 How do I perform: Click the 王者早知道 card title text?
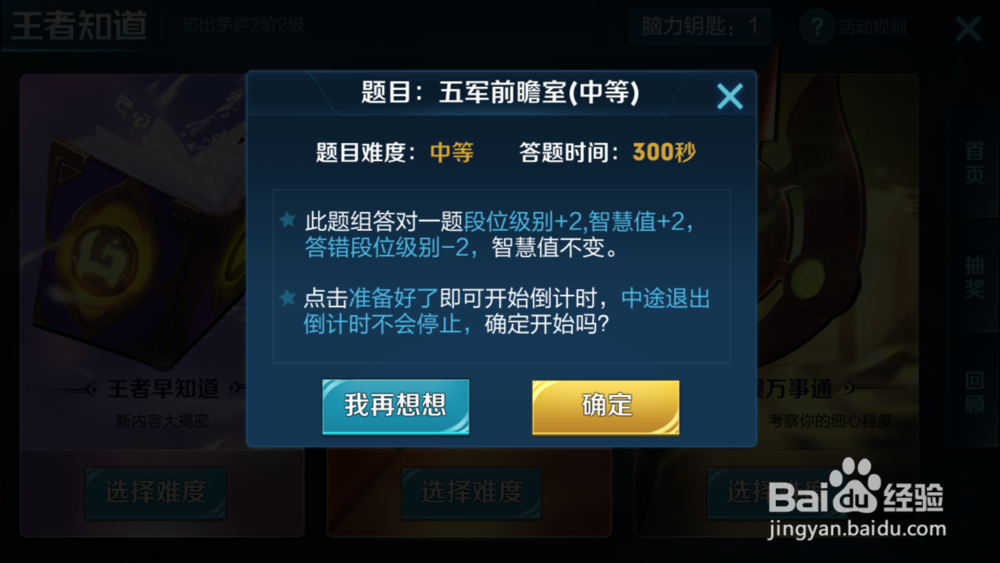click(x=163, y=388)
